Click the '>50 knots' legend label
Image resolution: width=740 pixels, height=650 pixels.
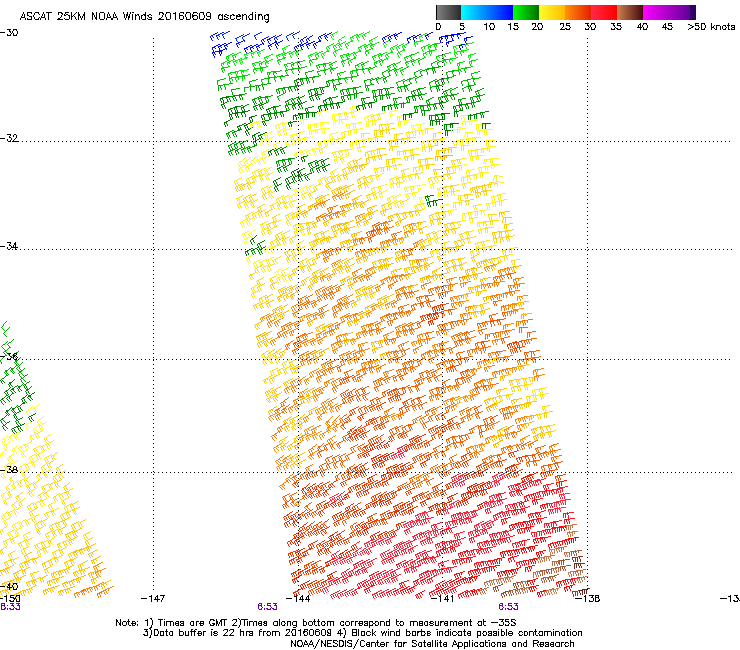click(711, 27)
